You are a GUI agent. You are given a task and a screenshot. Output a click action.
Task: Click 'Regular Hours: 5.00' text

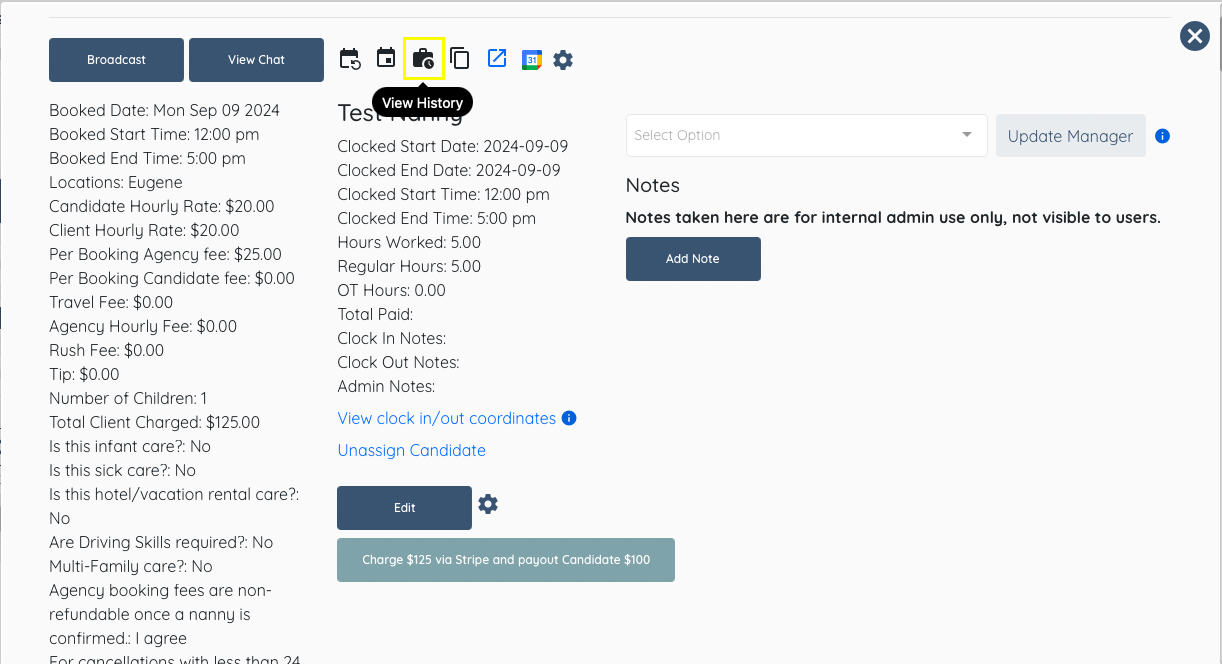409,266
